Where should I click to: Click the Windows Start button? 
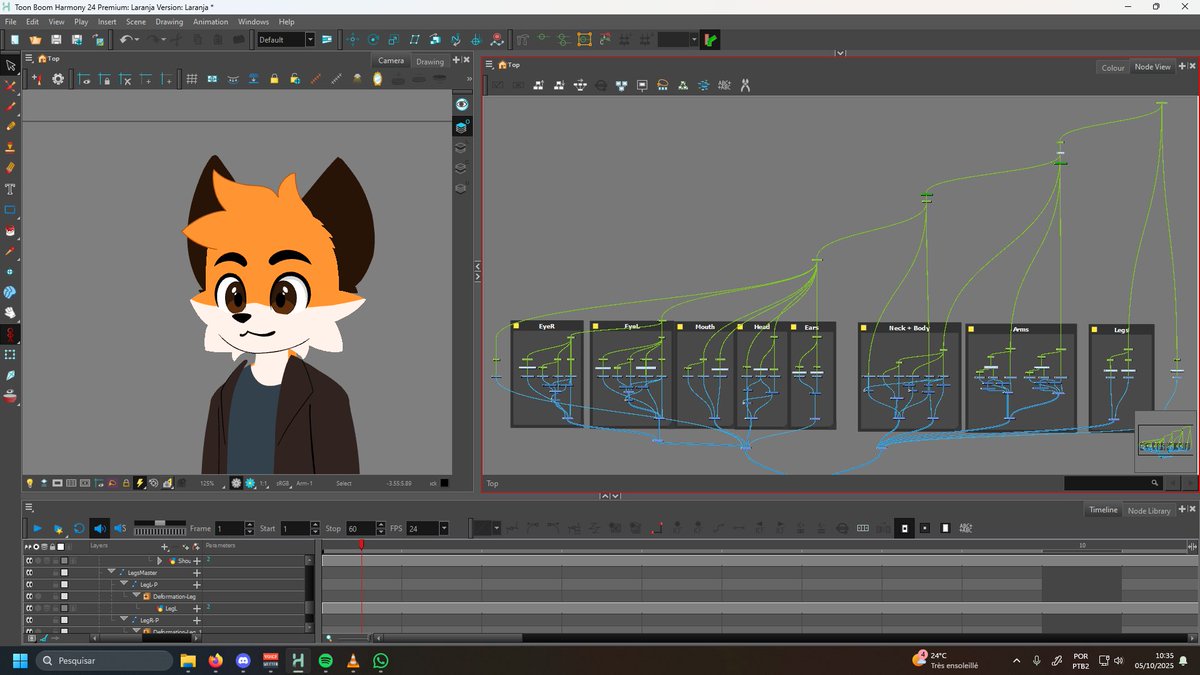pos(19,661)
